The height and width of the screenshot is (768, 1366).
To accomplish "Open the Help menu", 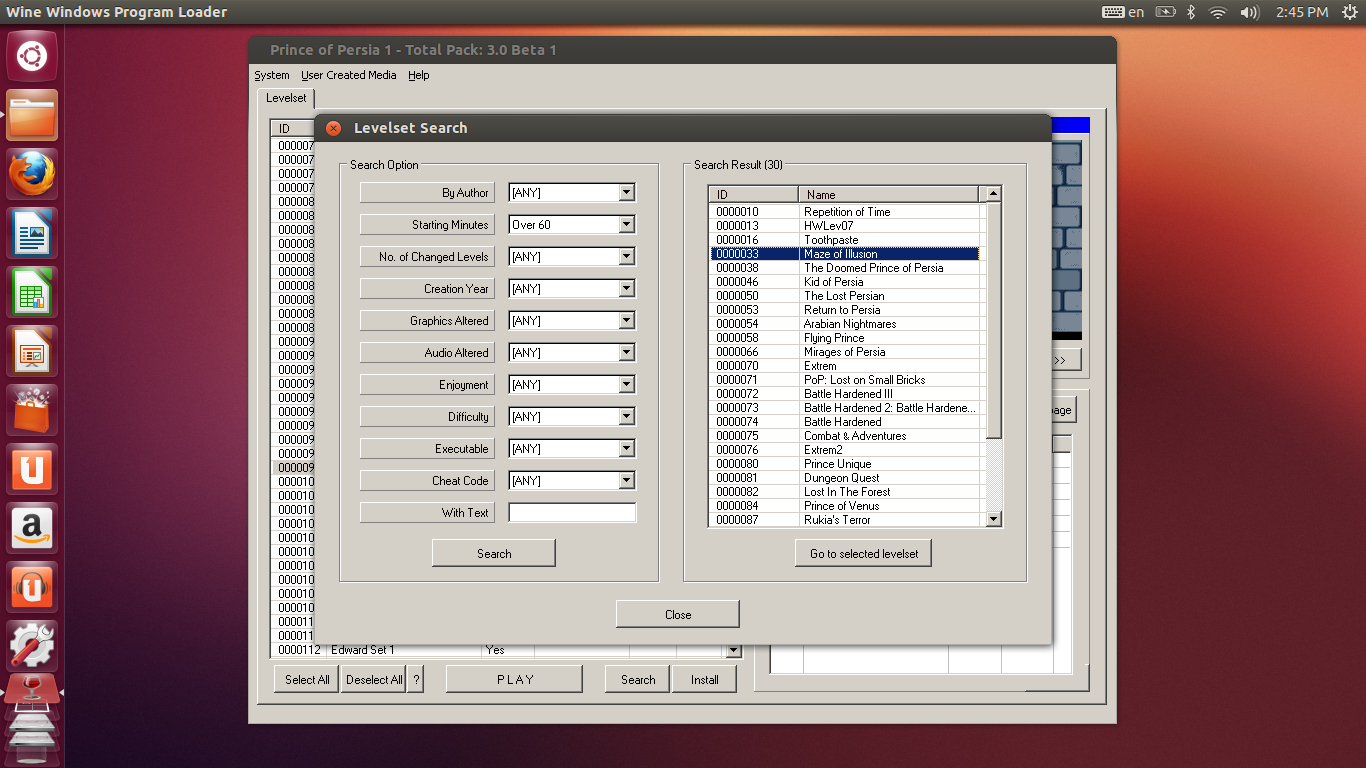I will (419, 75).
